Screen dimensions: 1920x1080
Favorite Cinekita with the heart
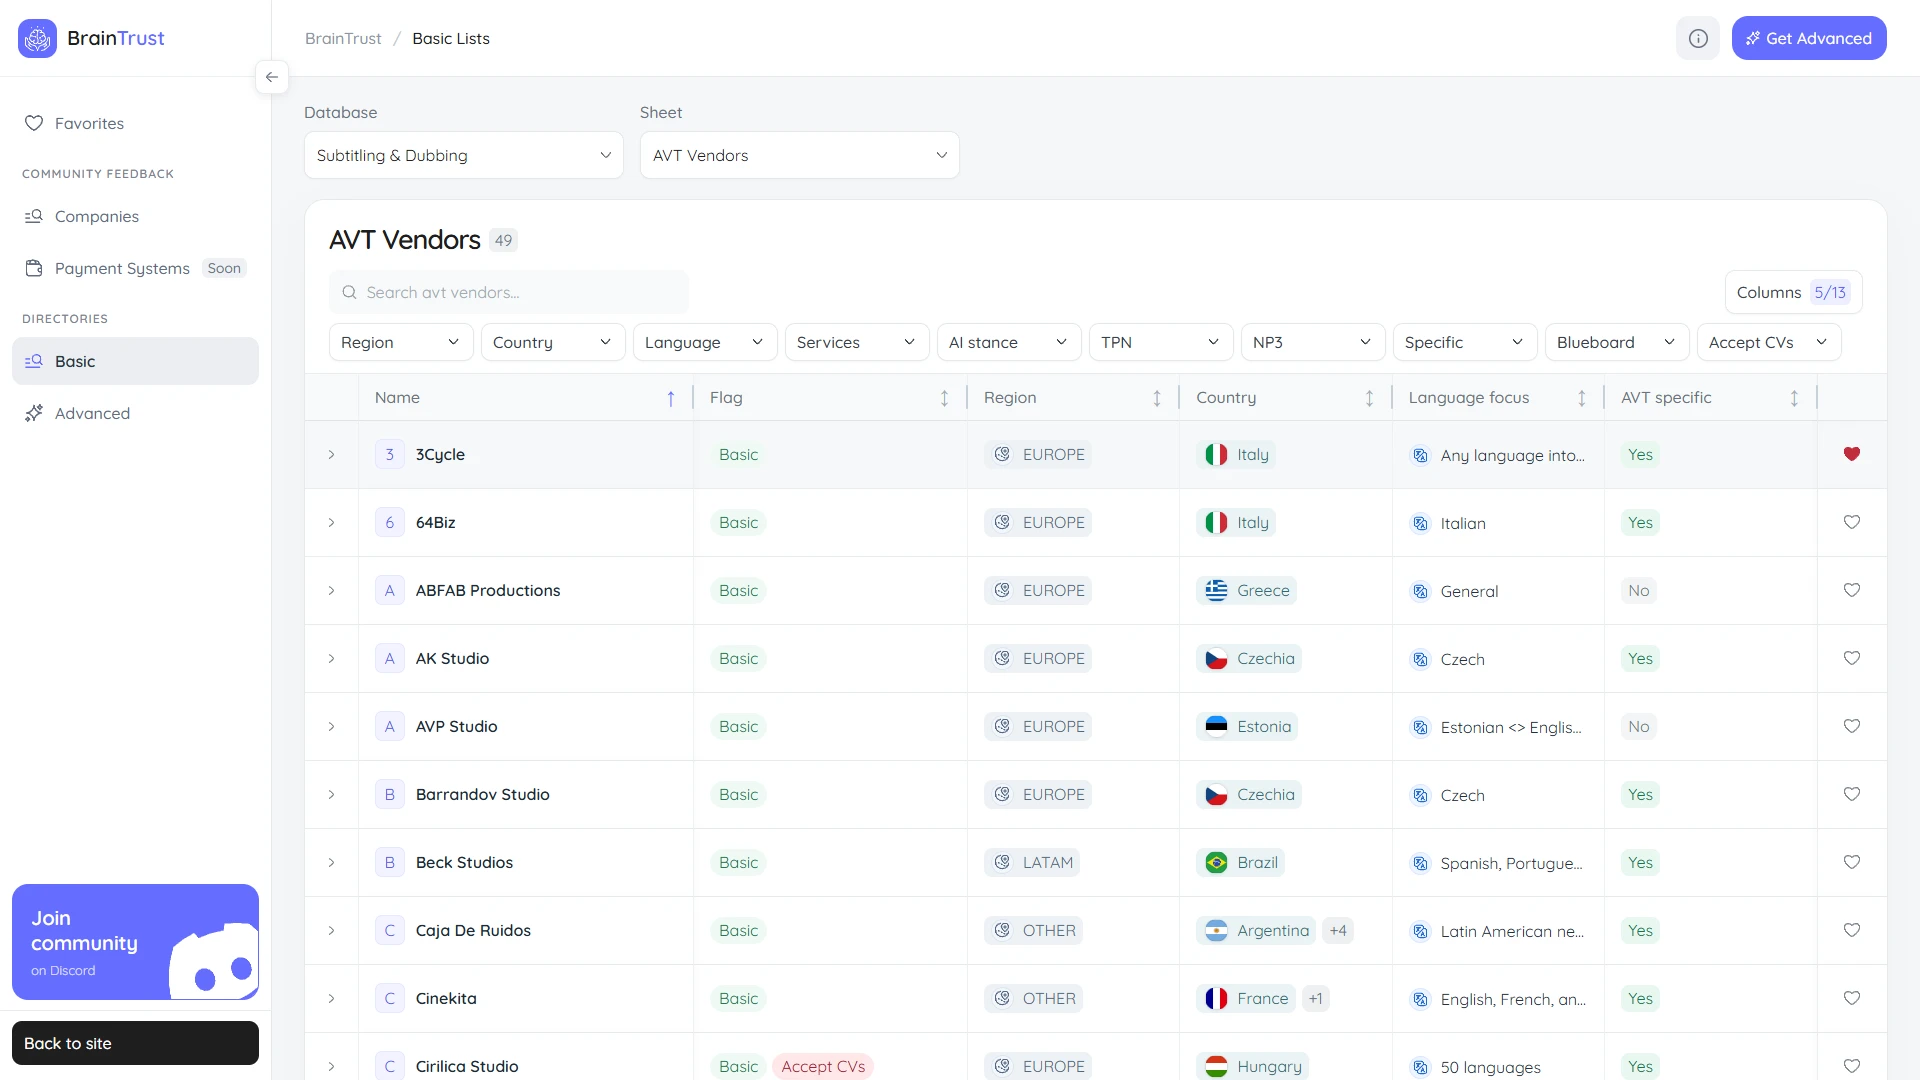click(1852, 998)
